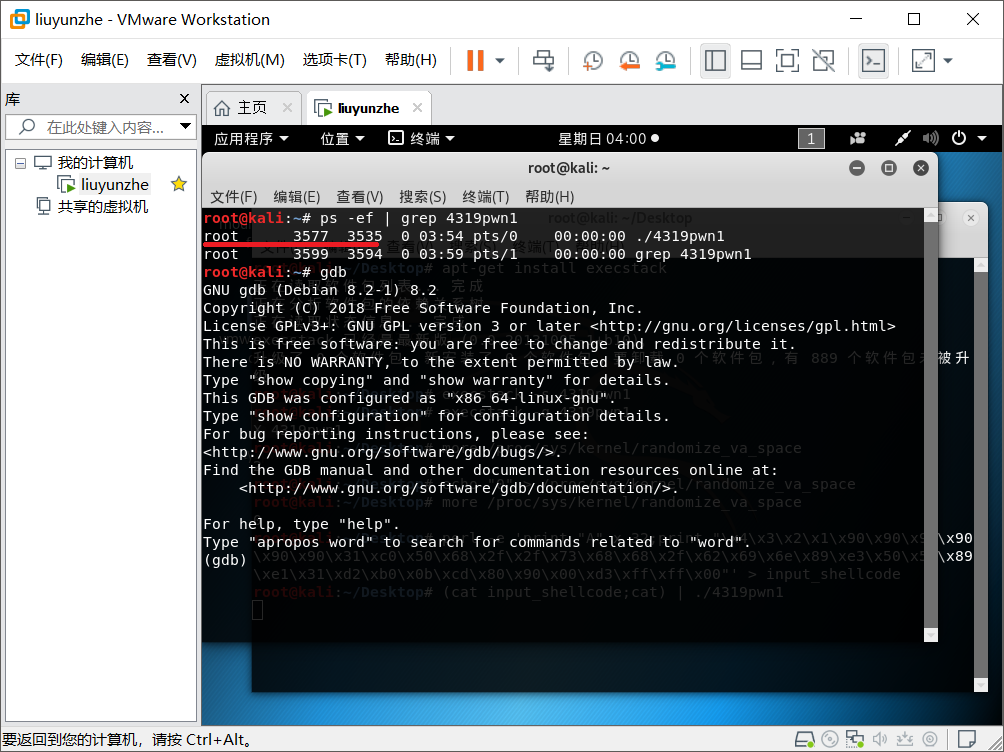Take a snapshot of this virtual machine
The image size is (1004, 752).
593,61
